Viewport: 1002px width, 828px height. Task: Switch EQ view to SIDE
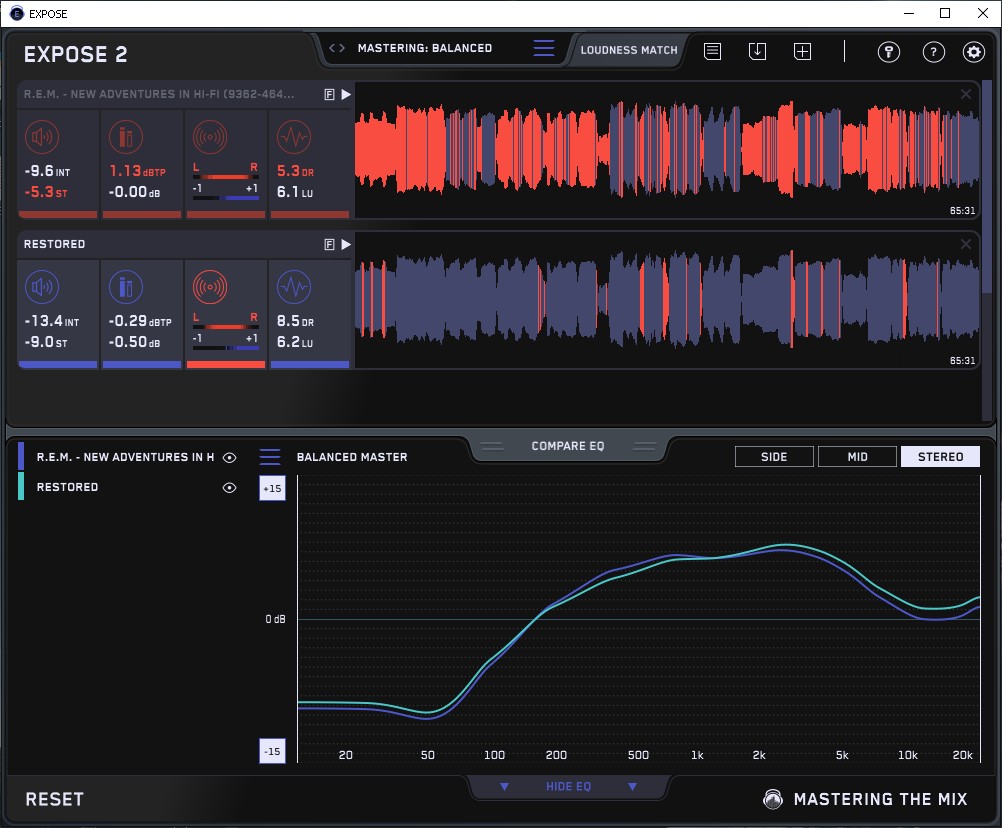coord(774,457)
